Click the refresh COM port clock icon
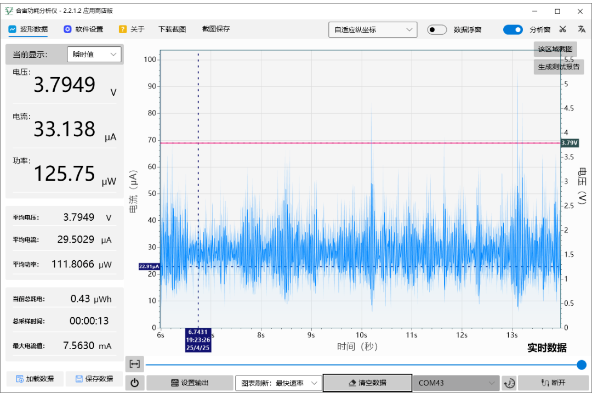Screen dimensions: 595x398 point(509,383)
